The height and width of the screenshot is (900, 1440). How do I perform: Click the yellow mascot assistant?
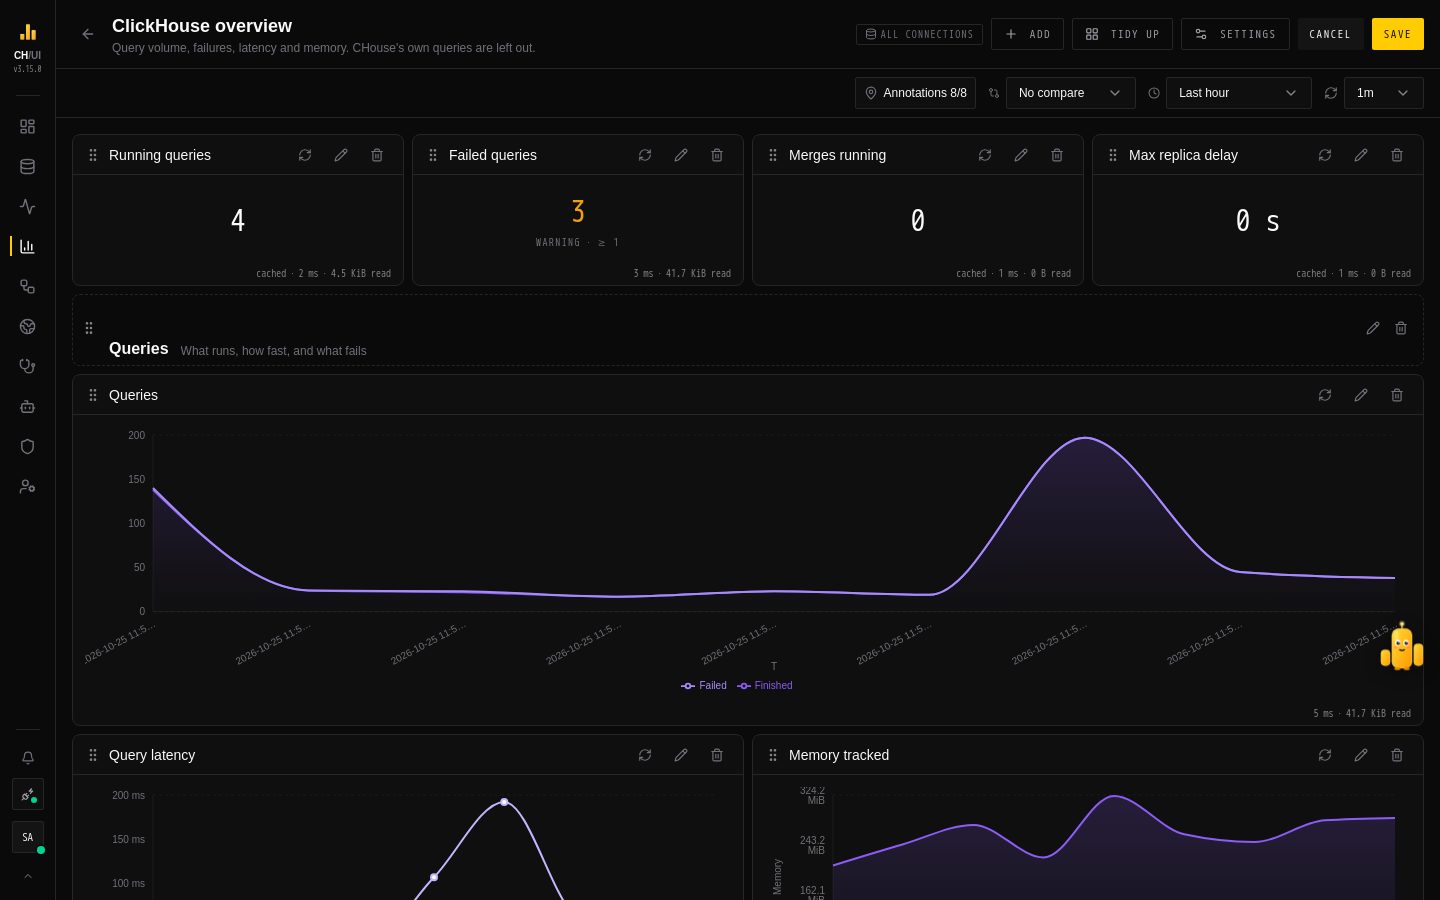pos(1402,647)
